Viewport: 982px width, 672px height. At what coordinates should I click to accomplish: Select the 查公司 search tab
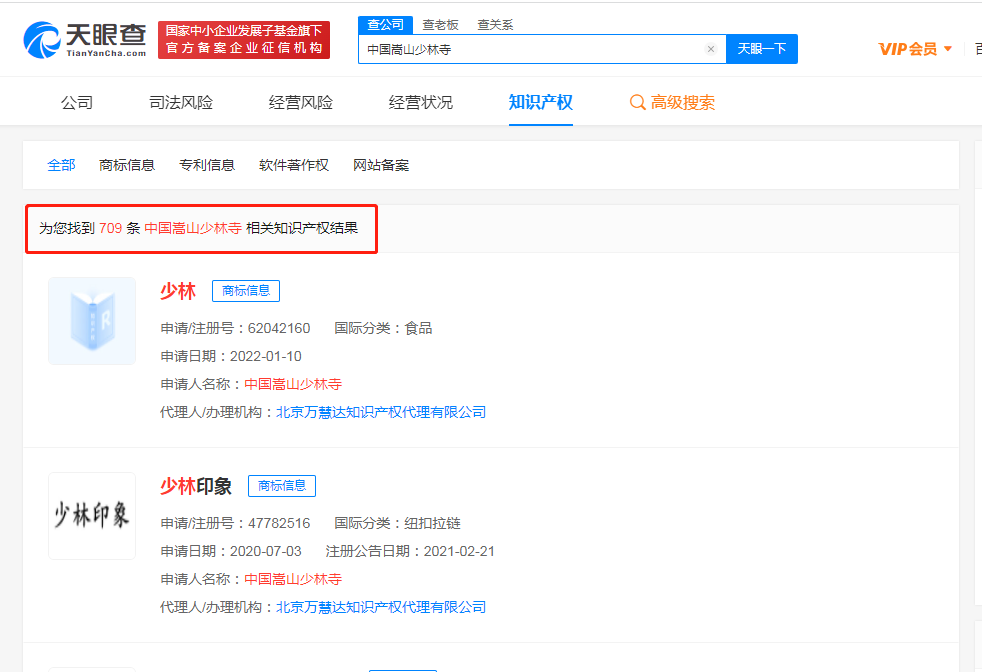385,24
